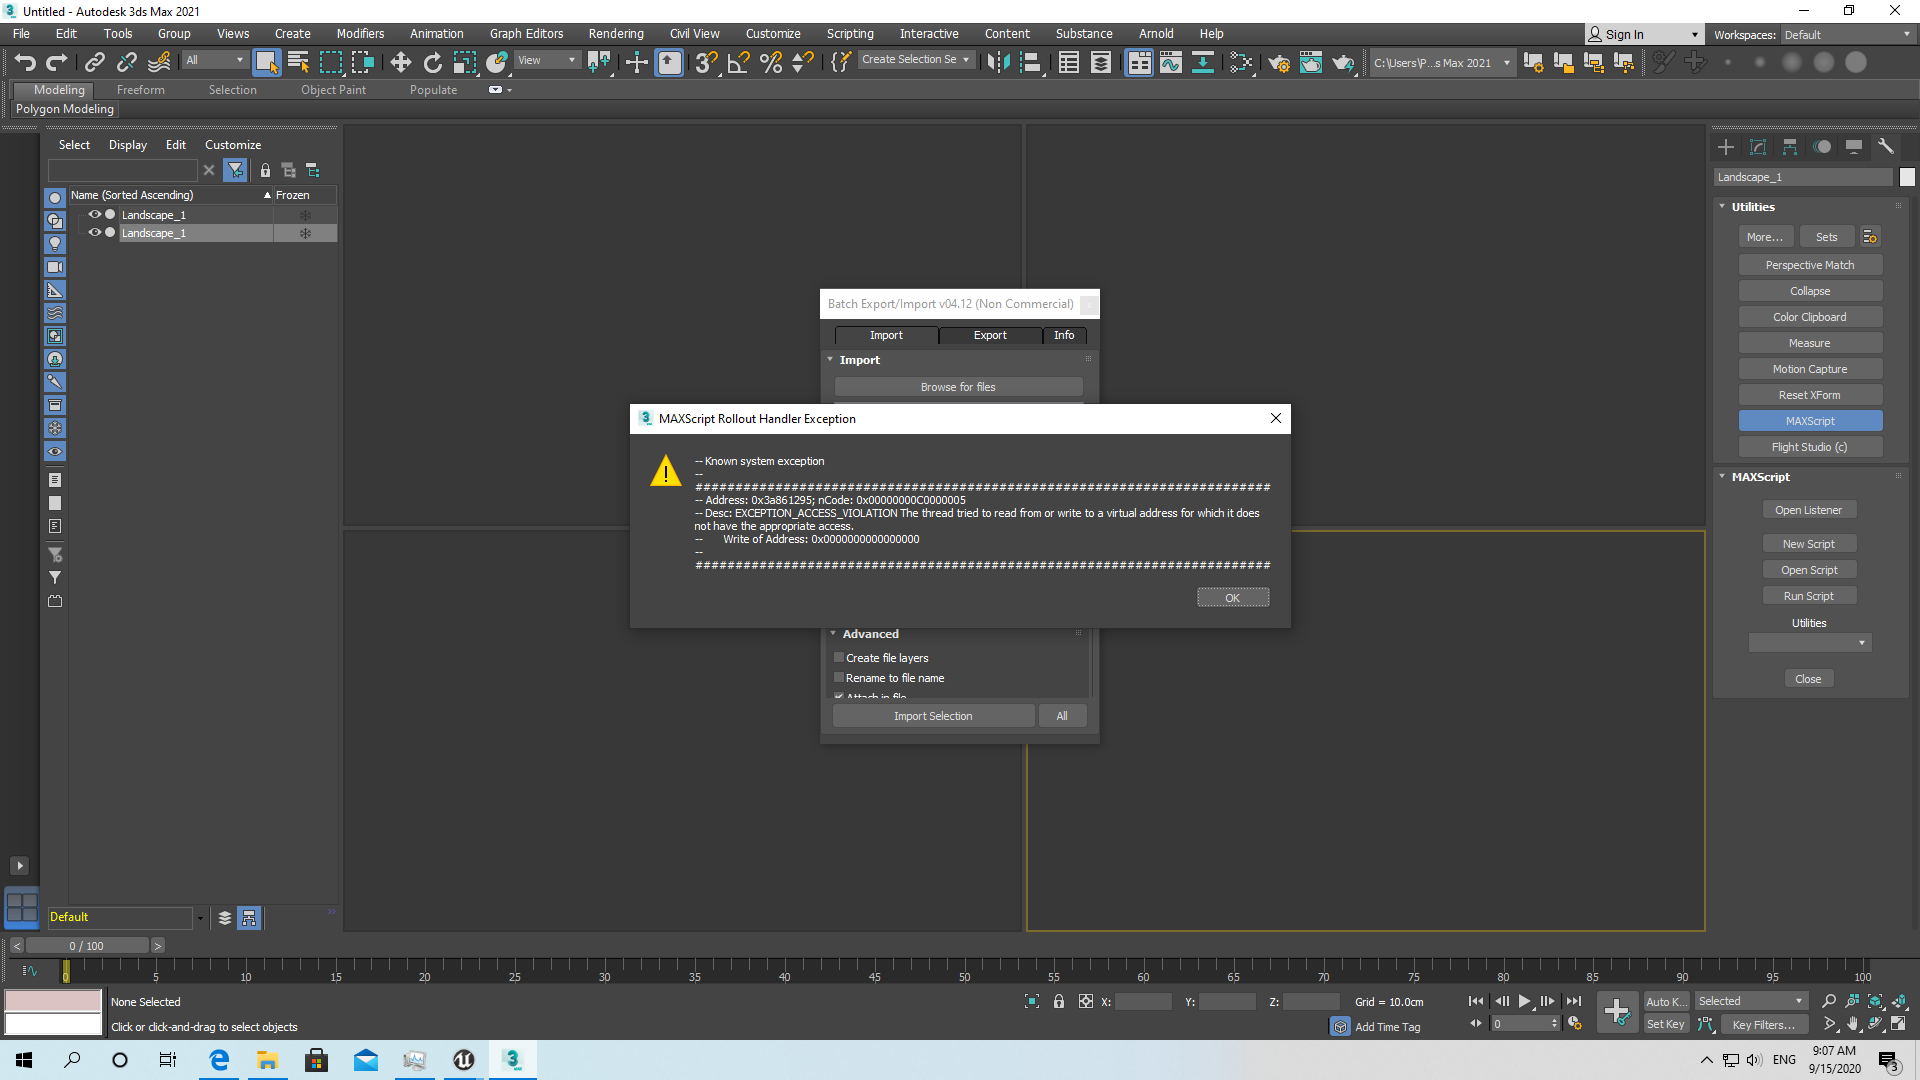
Task: Open the Workspaces Default dropdown
Action: (1847, 35)
